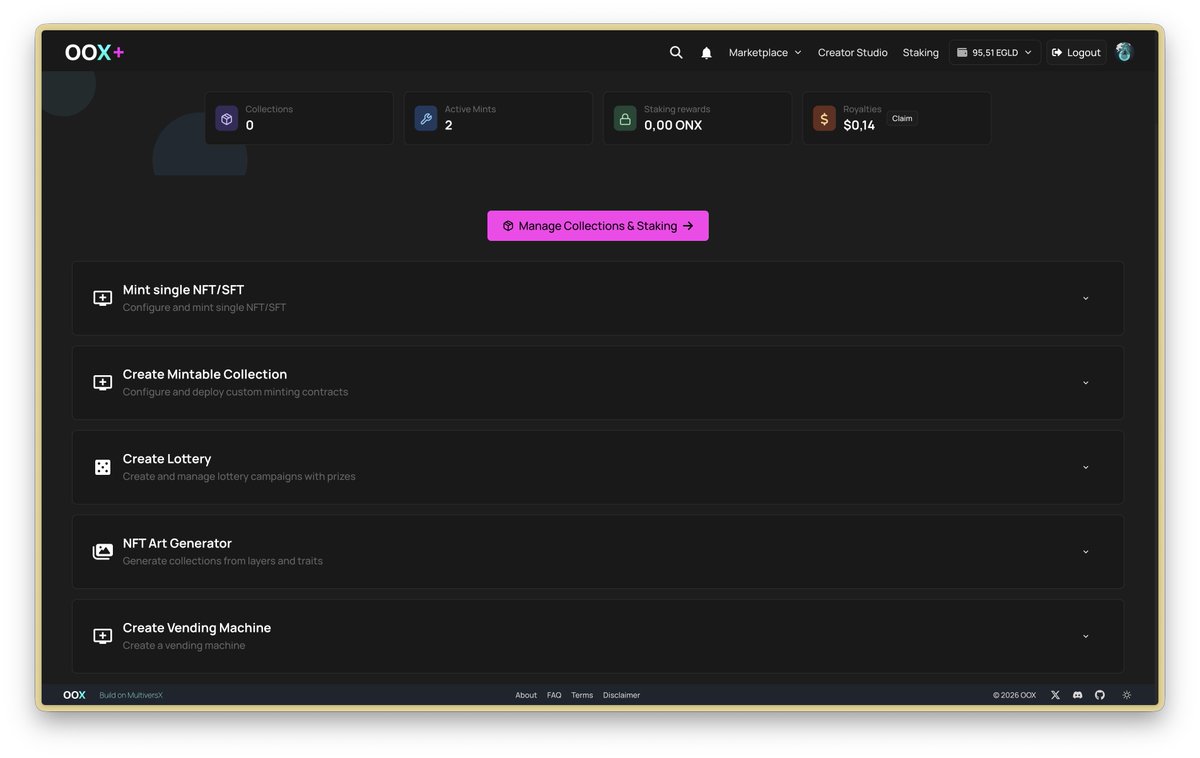The width and height of the screenshot is (1200, 758).
Task: Click the Collections cube icon
Action: pos(227,119)
